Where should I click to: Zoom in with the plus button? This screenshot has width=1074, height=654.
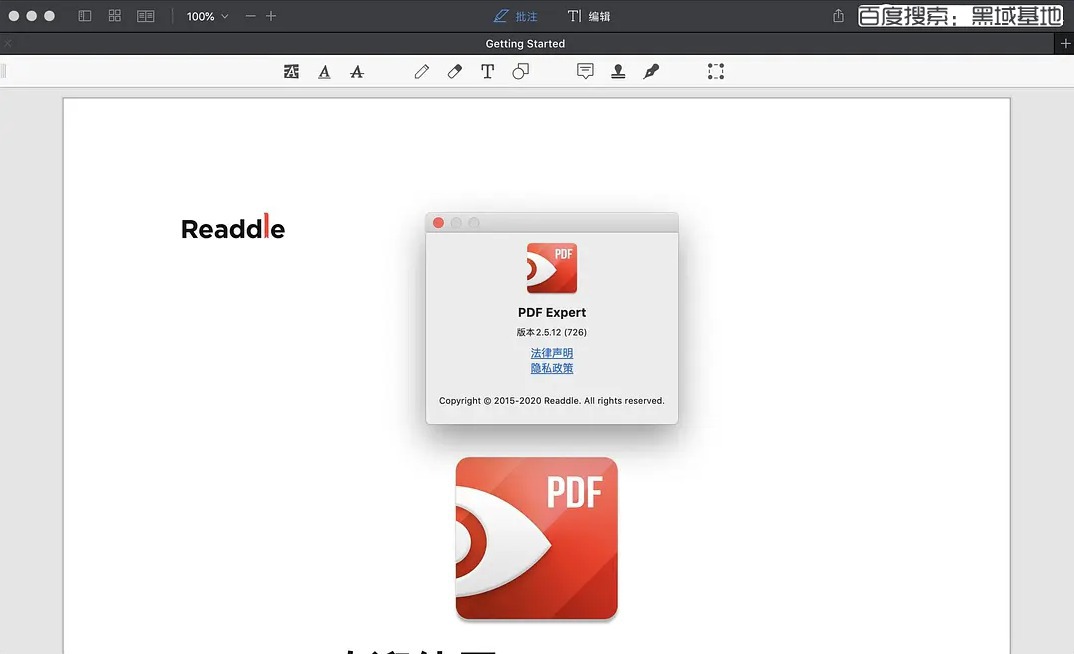coord(271,16)
